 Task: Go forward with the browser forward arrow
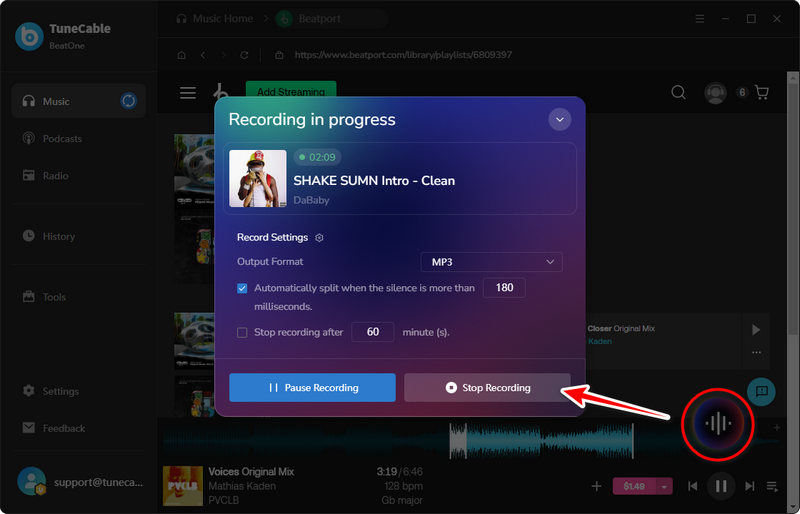[x=223, y=55]
